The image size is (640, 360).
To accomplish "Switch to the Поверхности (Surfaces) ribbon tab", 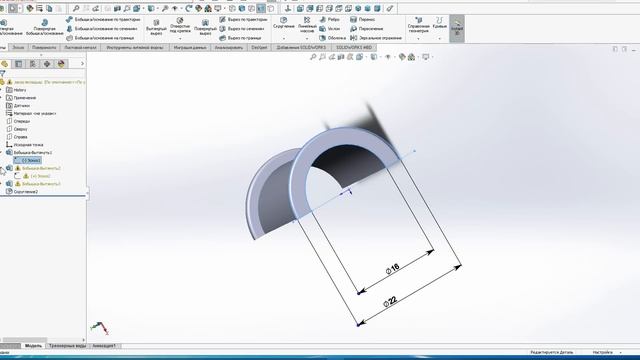I will coord(44,47).
